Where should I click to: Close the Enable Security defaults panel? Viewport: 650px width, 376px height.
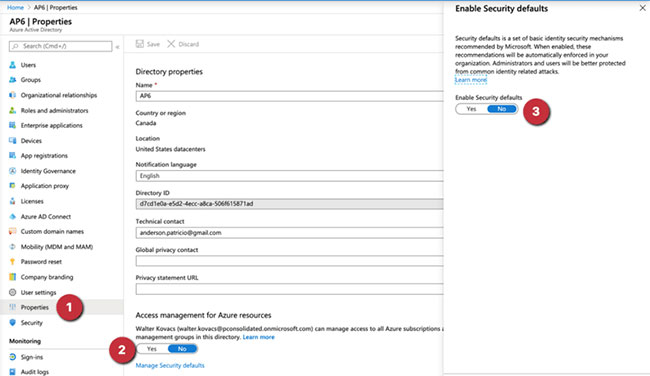point(642,8)
